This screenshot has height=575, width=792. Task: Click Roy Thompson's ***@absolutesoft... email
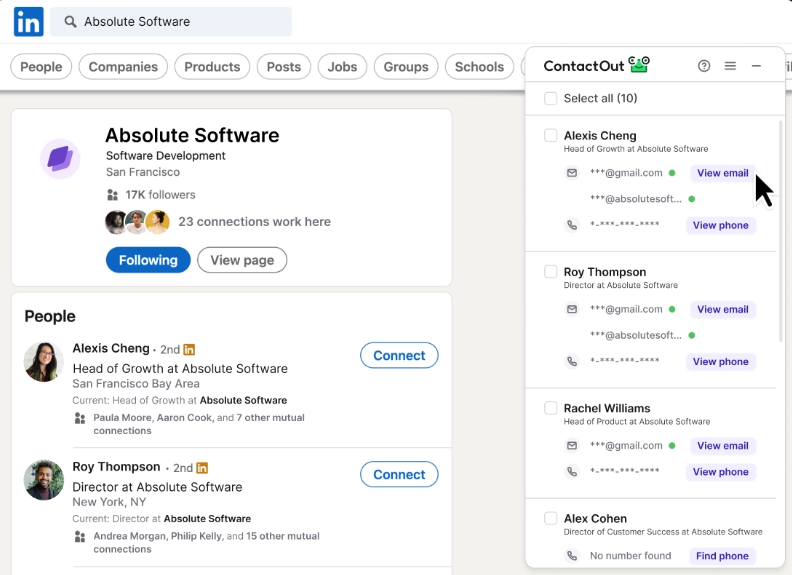(636, 336)
